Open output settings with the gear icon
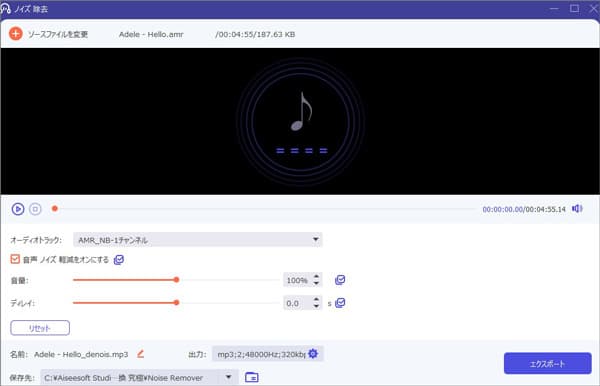 coord(313,354)
